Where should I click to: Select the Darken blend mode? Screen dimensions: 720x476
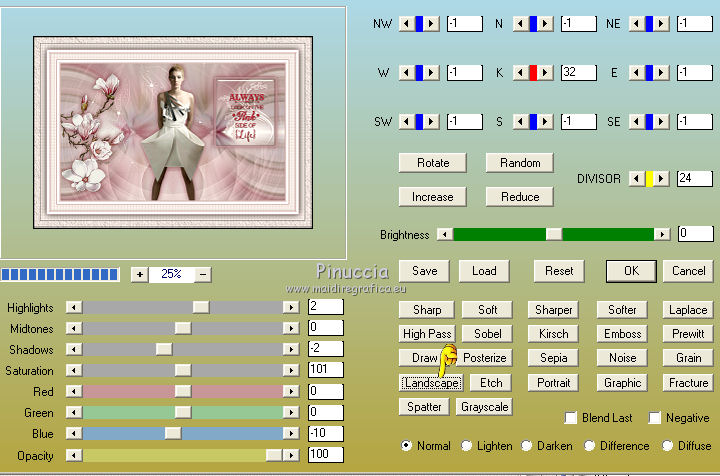pos(526,445)
